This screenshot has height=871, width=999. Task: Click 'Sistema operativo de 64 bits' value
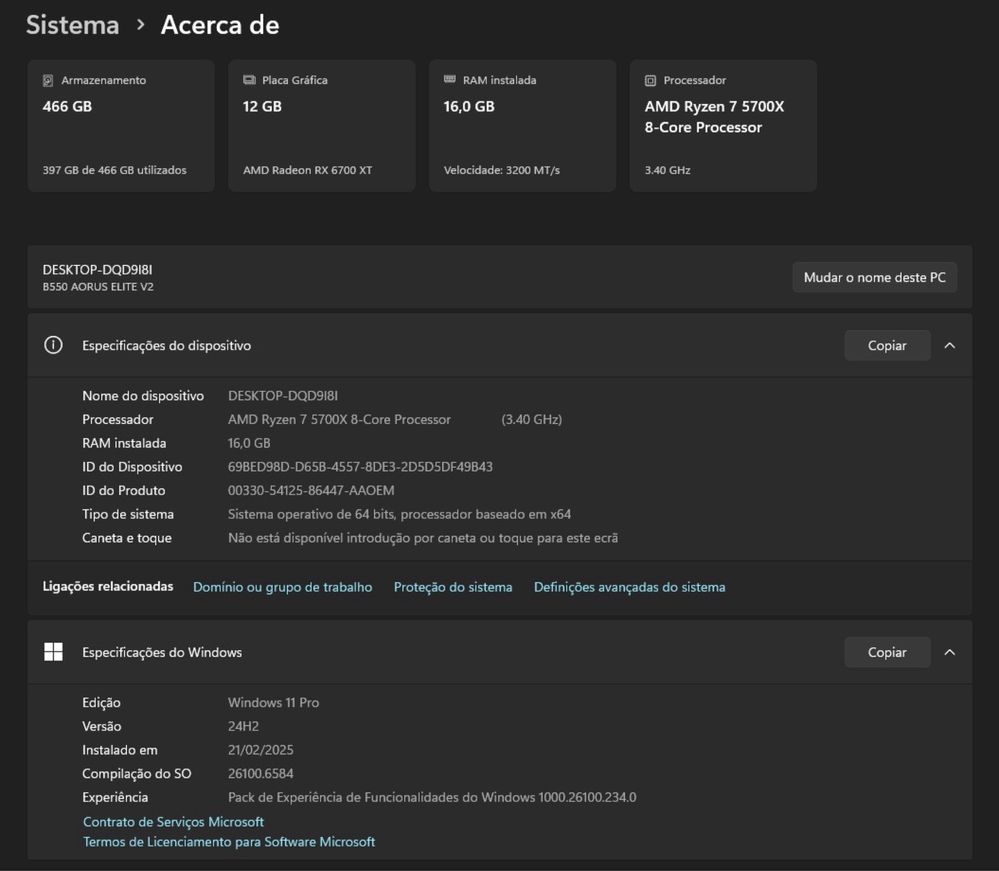tap(399, 514)
